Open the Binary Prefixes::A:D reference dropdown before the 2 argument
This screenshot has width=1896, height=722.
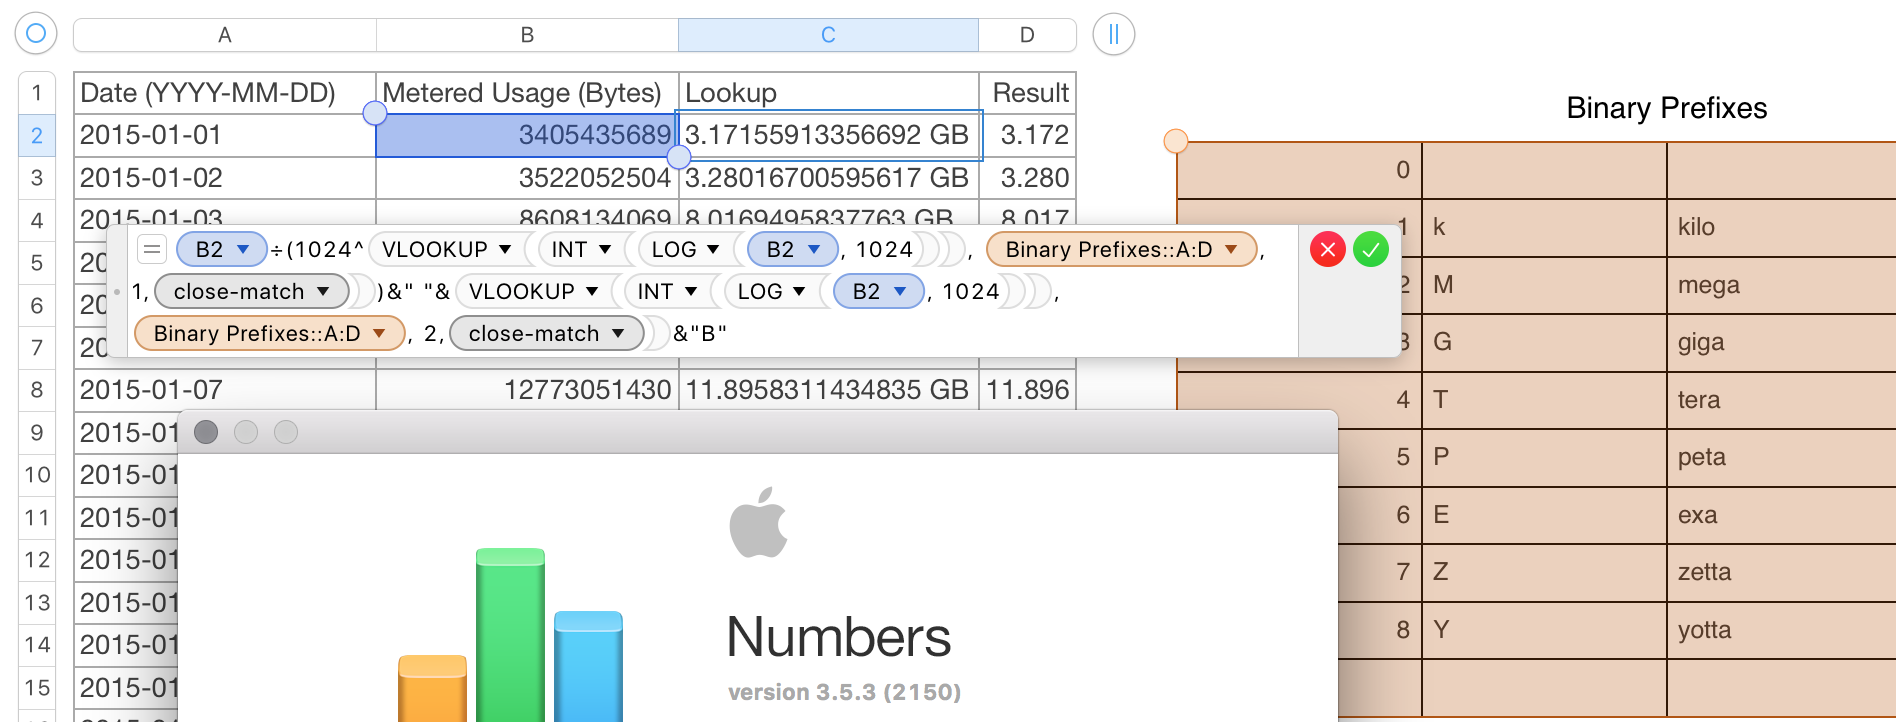pos(379,333)
